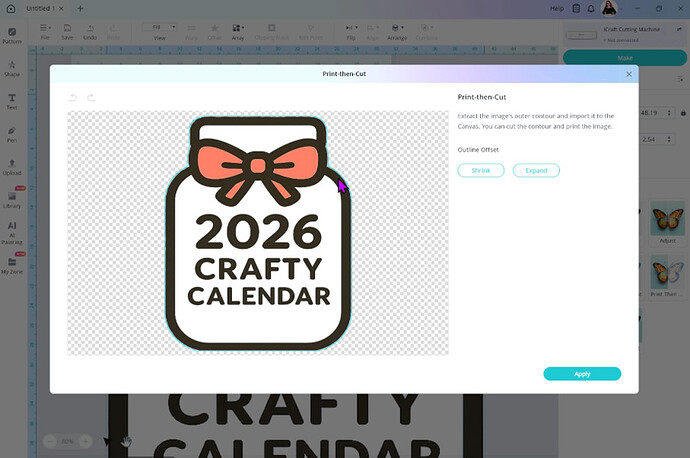Open the Library panel

click(x=12, y=200)
